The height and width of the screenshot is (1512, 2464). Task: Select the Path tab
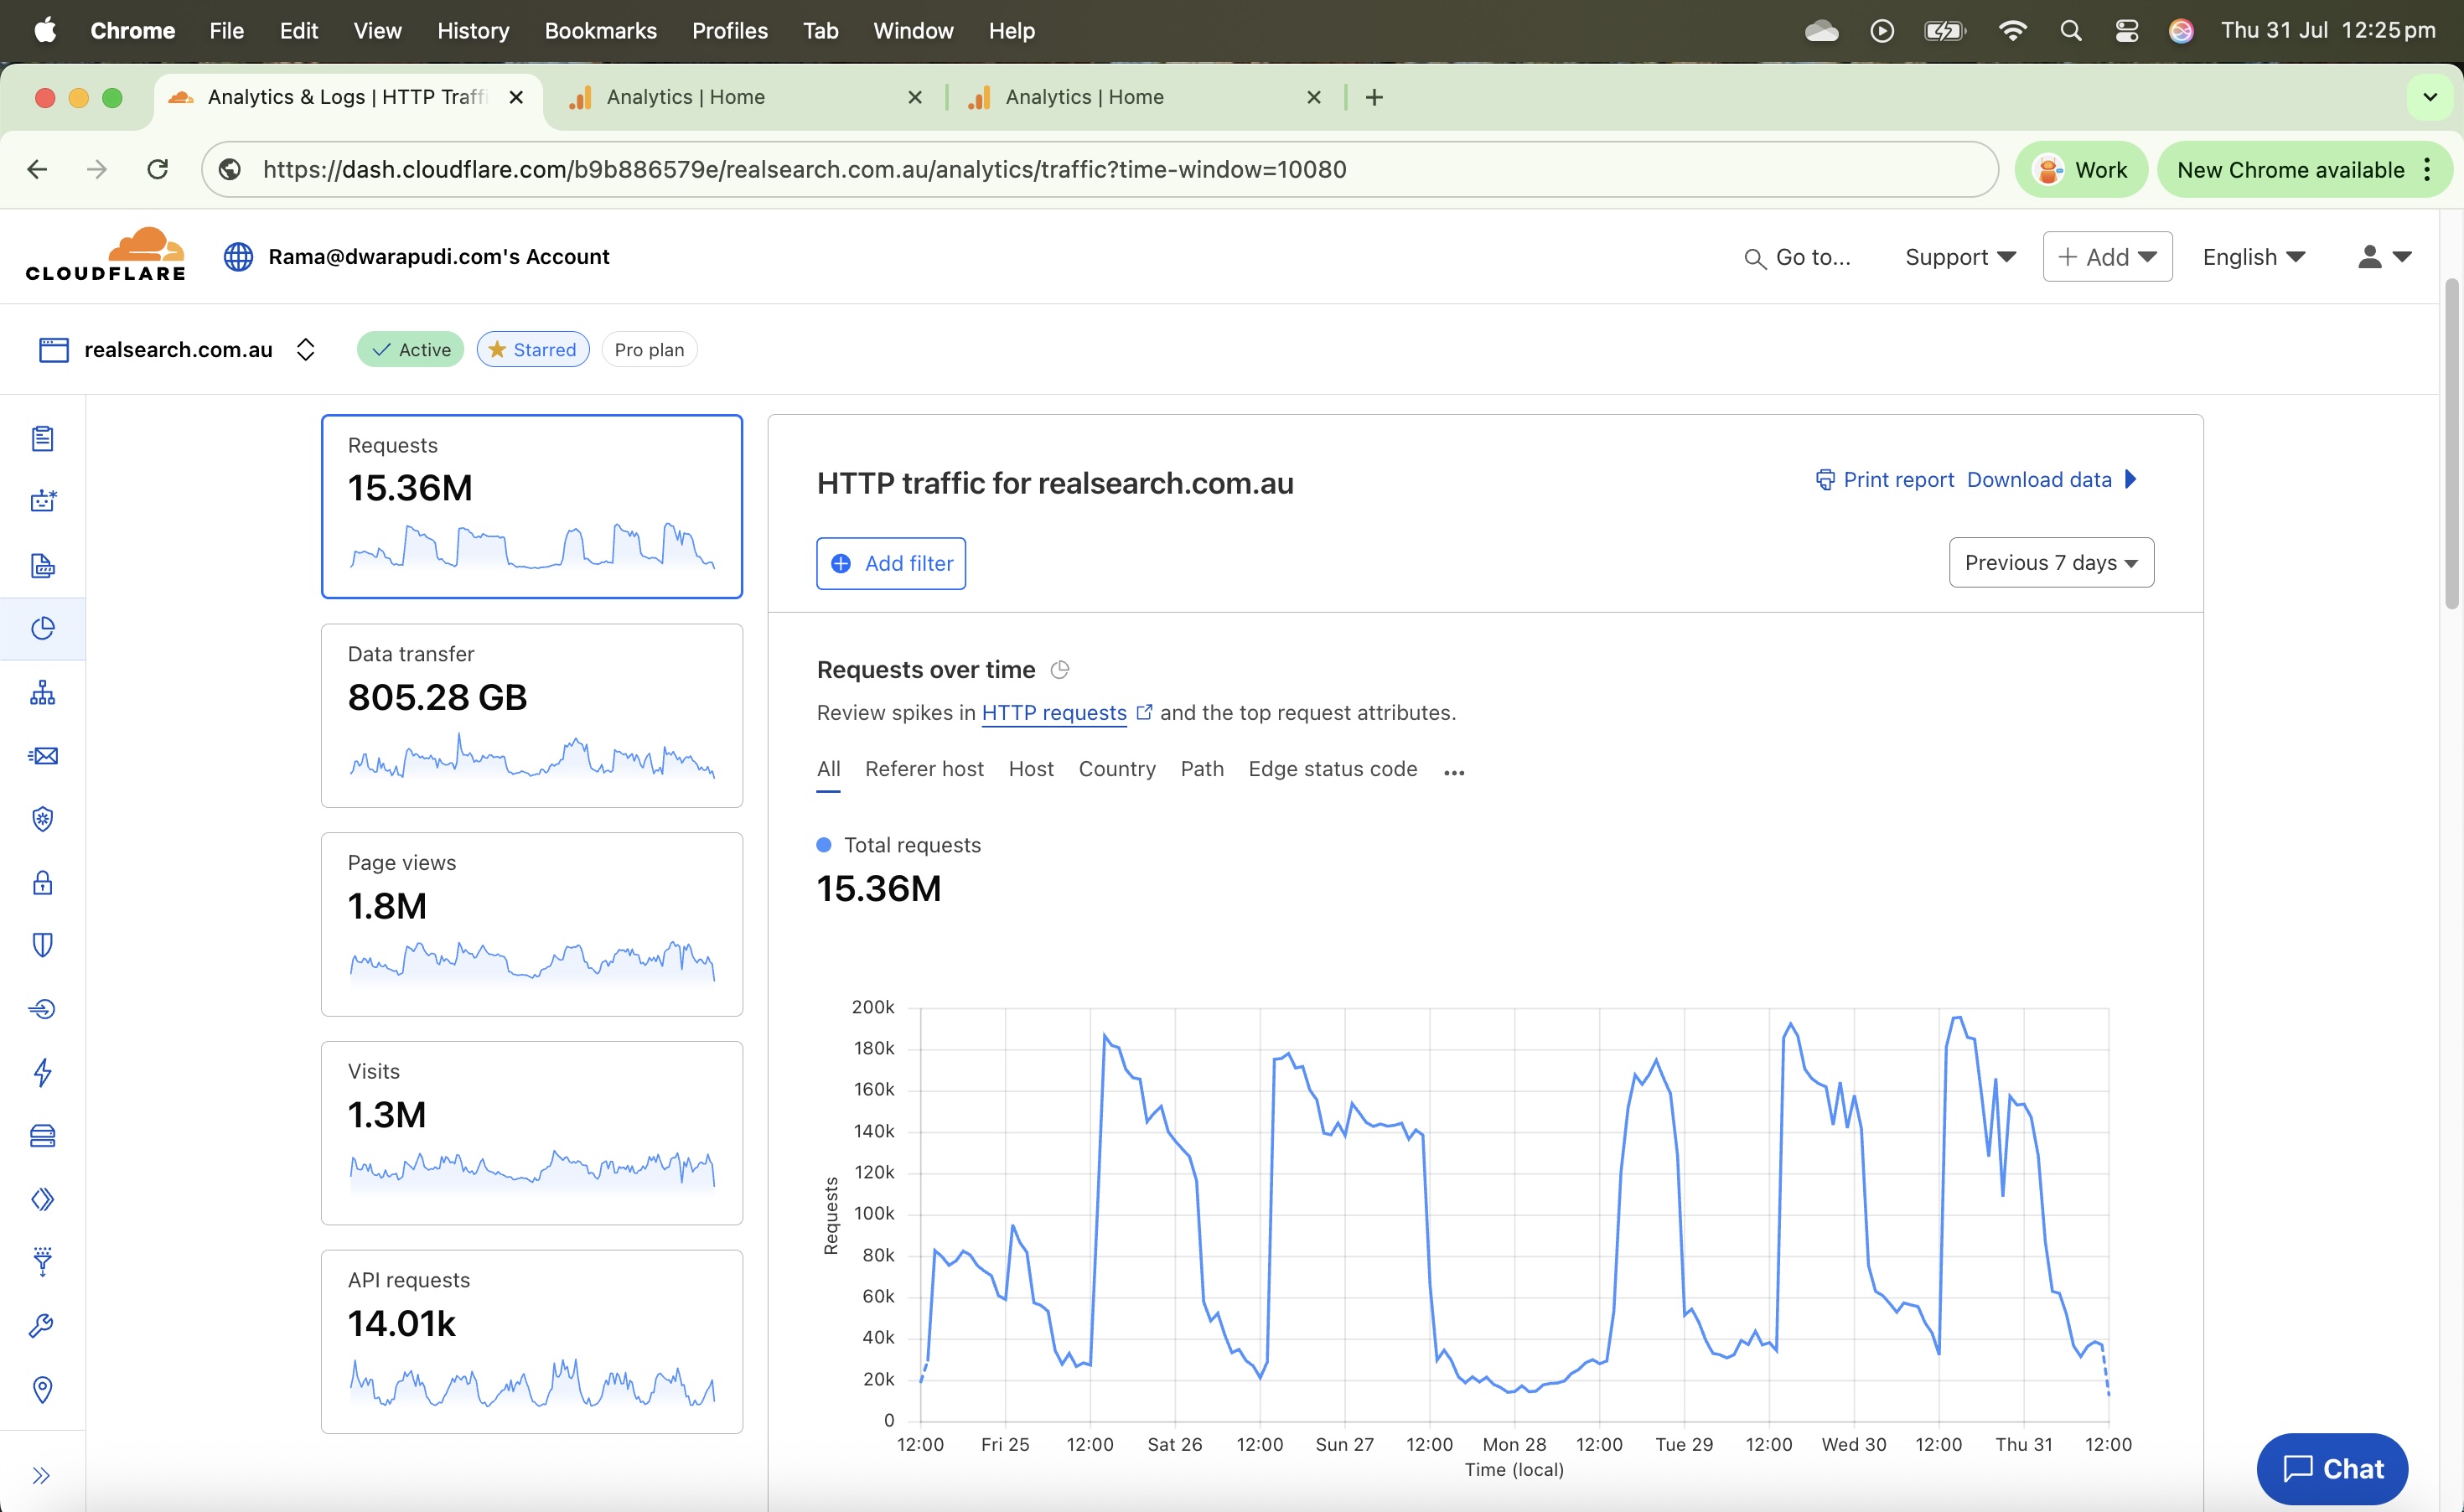pyautogui.click(x=1202, y=769)
